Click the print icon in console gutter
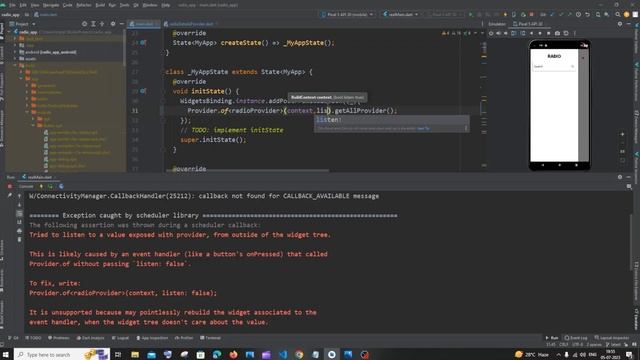 coord(19,231)
